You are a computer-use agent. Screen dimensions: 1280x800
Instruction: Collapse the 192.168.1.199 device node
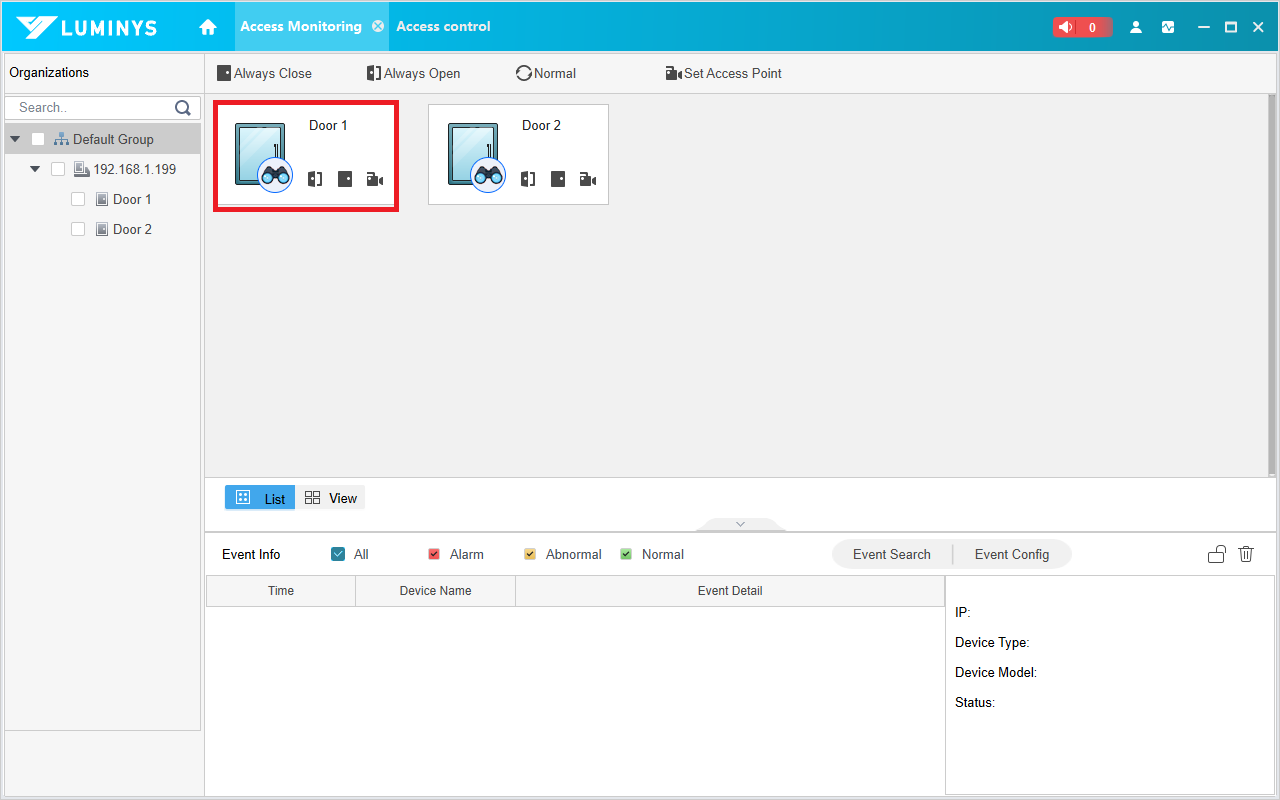(35, 169)
